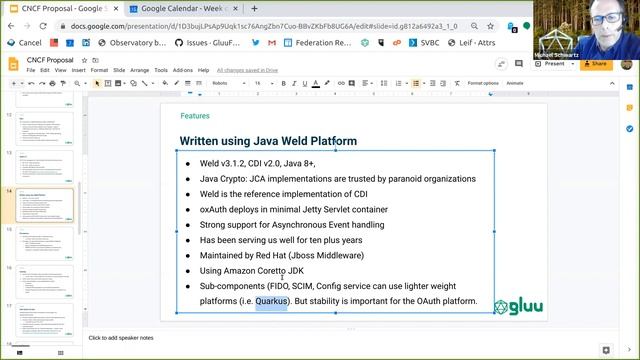Screen dimensions: 640x360
Task: Click the Move to folder icon
Action: pos(96,60)
